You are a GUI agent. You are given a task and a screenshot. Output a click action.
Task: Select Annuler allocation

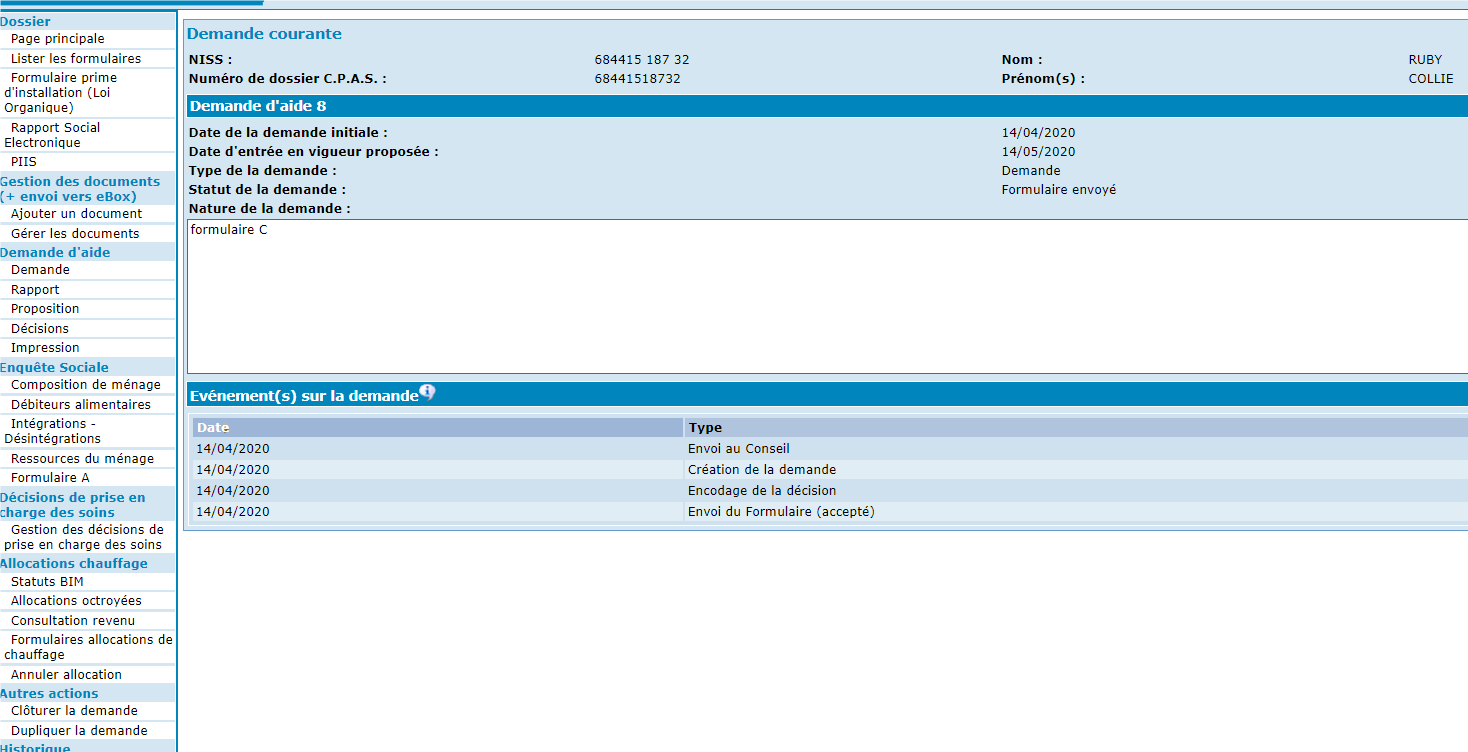[66, 675]
